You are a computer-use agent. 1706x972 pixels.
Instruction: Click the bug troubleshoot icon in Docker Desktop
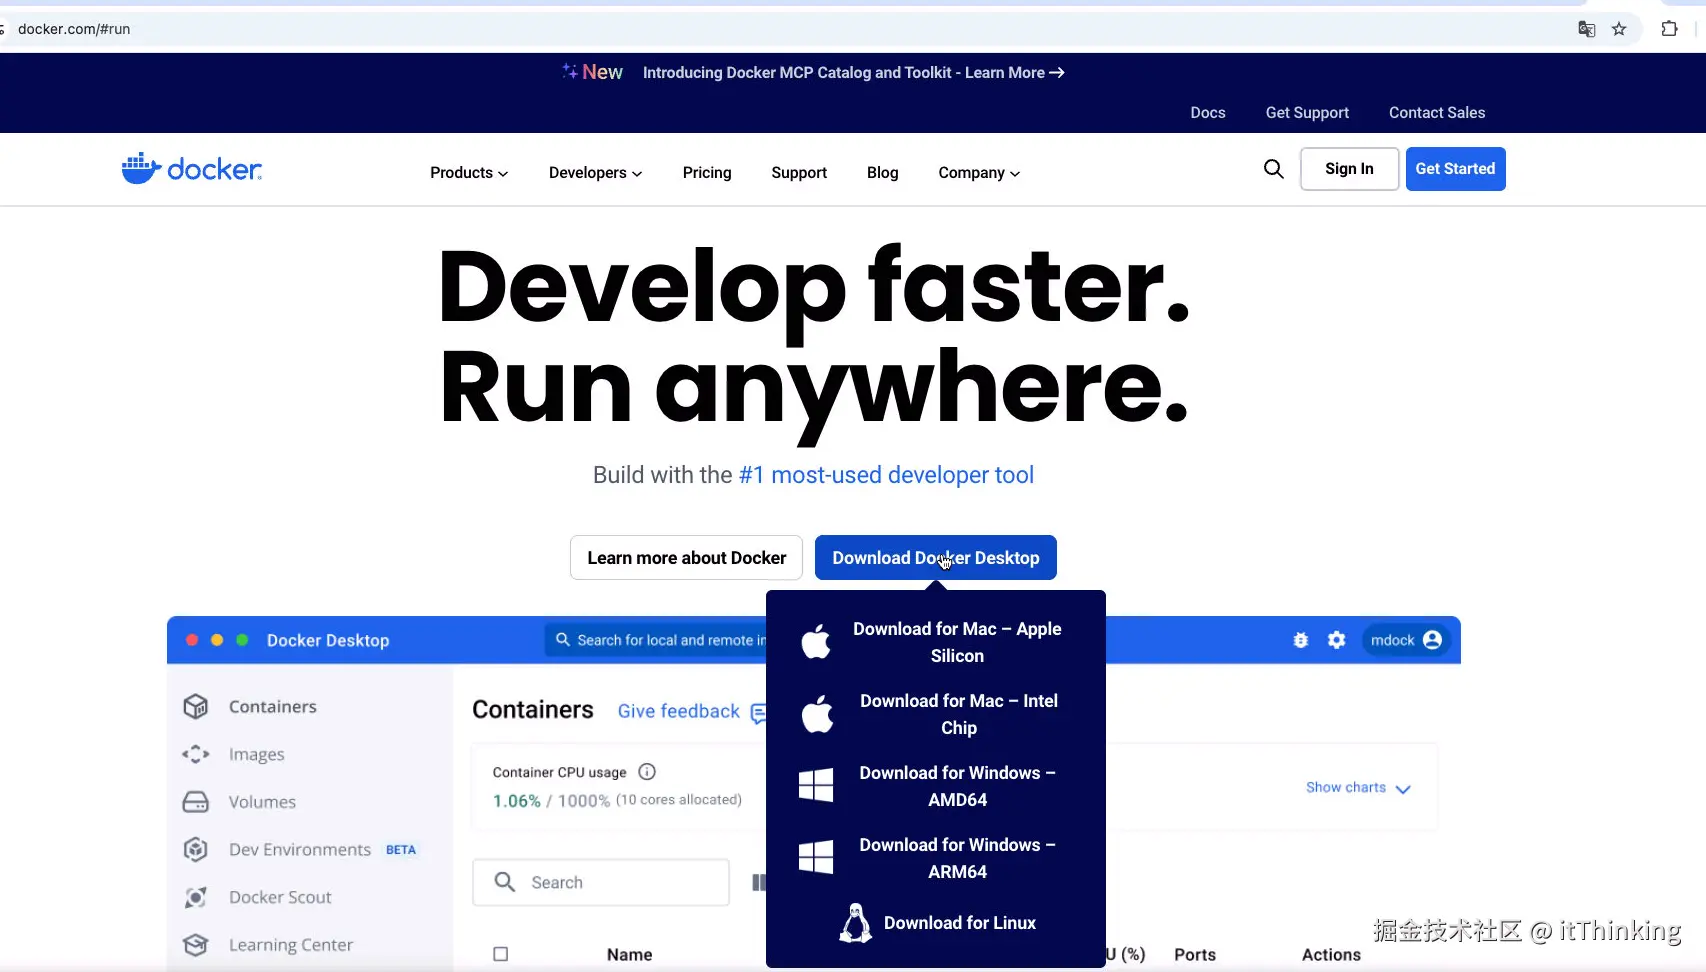coord(1301,640)
